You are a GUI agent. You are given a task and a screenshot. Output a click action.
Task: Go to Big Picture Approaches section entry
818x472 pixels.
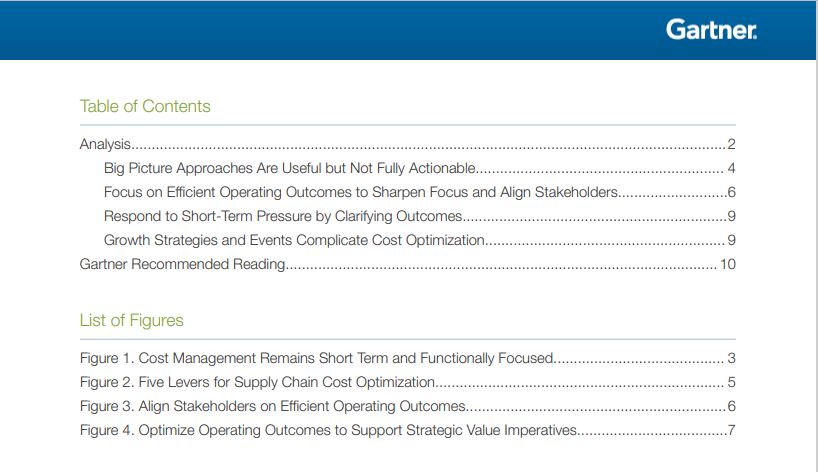coord(419,168)
